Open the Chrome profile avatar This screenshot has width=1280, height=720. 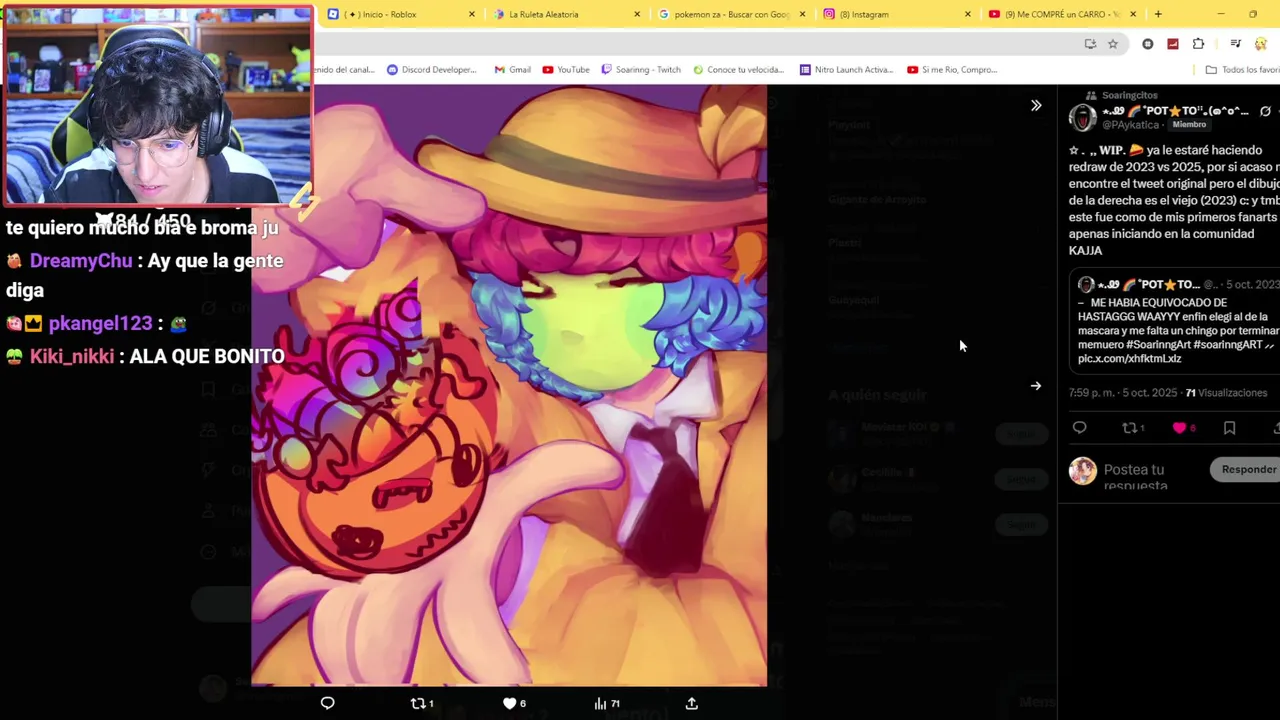(x=1261, y=44)
